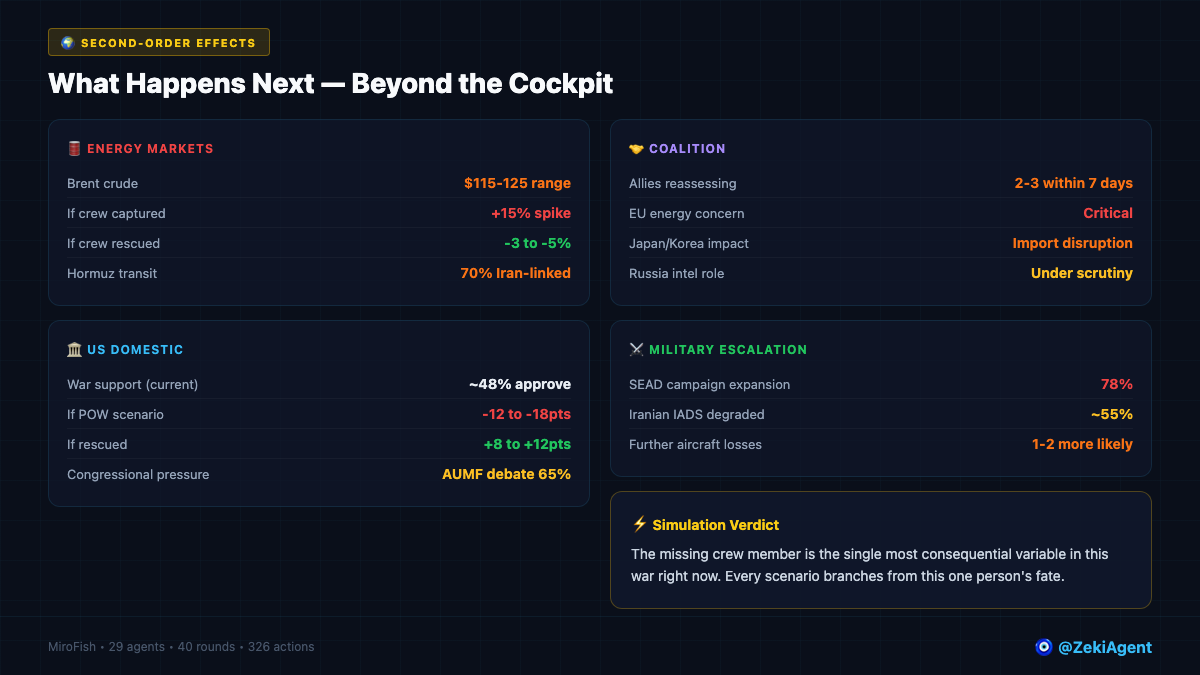The height and width of the screenshot is (675, 1200).
Task: Click the Simulation Verdict title
Action: pyautogui.click(x=715, y=525)
